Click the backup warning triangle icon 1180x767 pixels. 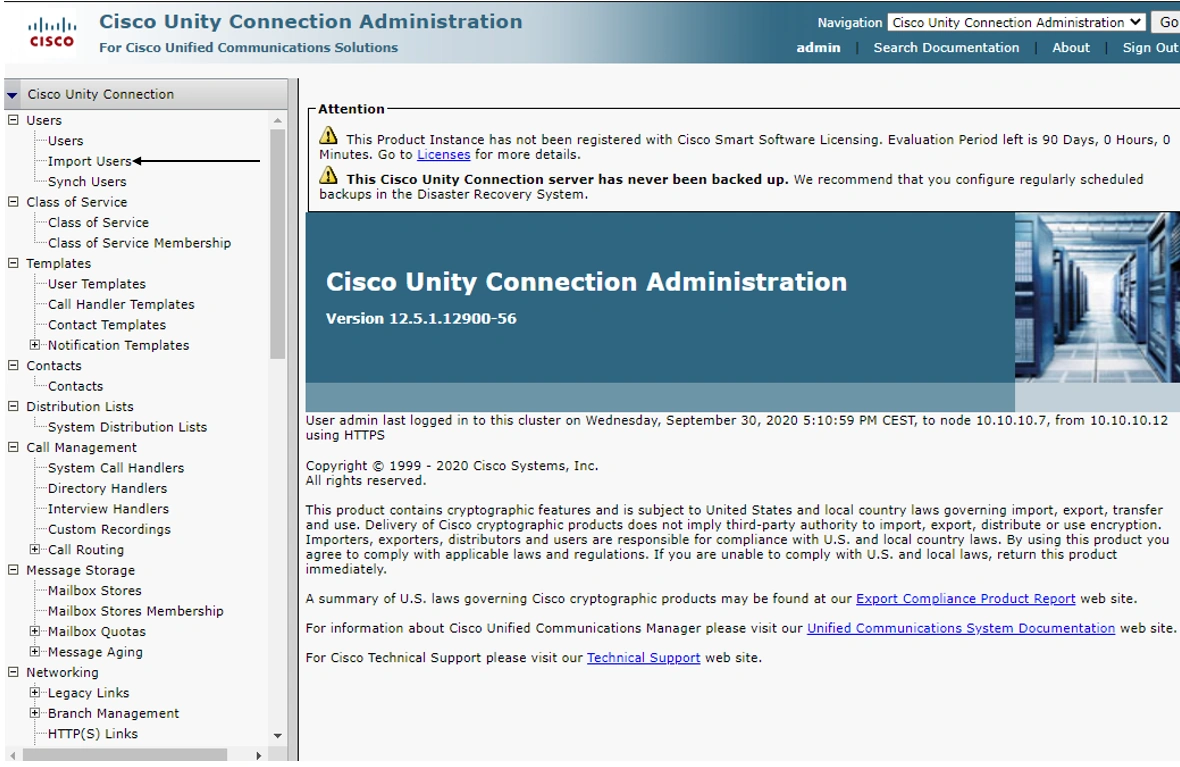[x=328, y=175]
